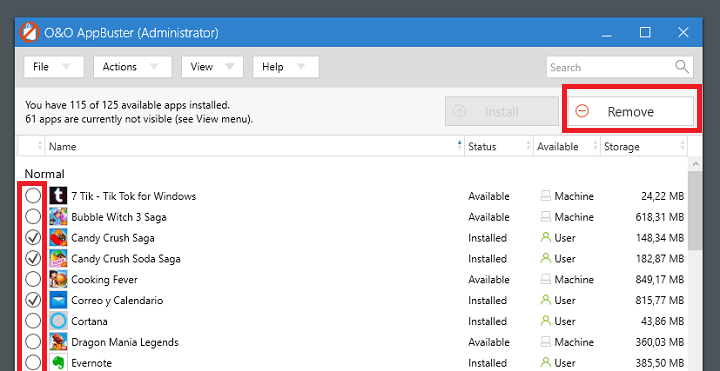Uncheck the Candy Crush Soda Saga checkbox
The image size is (720, 371).
click(x=33, y=259)
